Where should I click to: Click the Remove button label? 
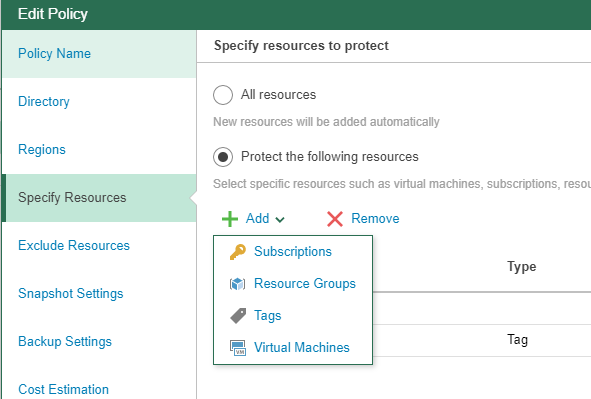click(x=375, y=219)
